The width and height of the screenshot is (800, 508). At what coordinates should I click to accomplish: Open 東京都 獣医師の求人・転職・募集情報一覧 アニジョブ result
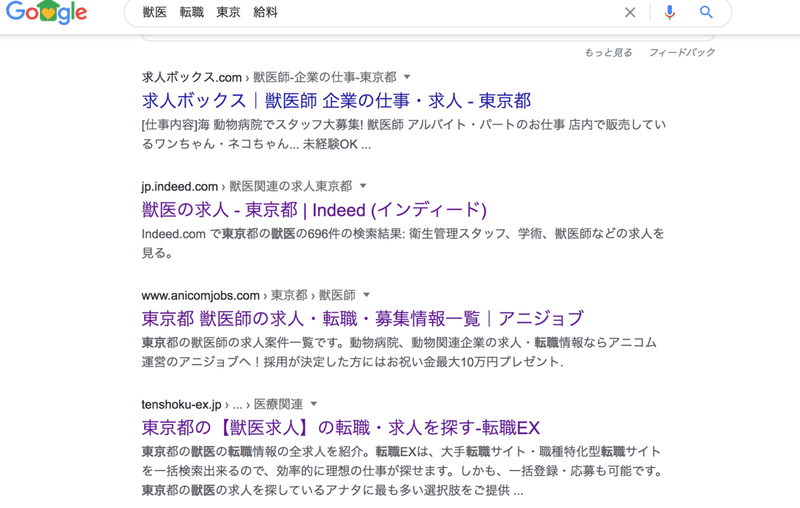(x=362, y=318)
